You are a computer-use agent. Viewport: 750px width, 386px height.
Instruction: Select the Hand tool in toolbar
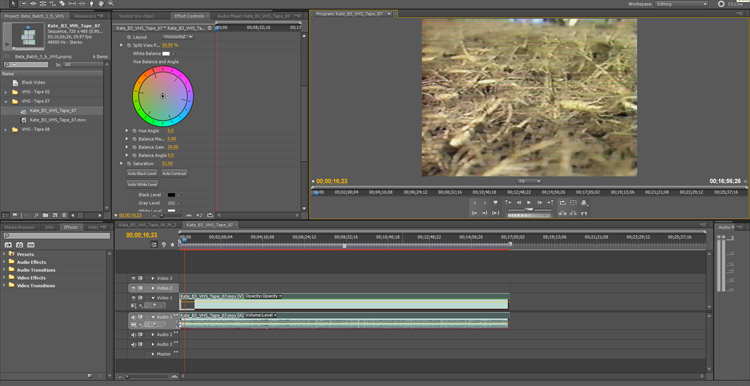101,3
